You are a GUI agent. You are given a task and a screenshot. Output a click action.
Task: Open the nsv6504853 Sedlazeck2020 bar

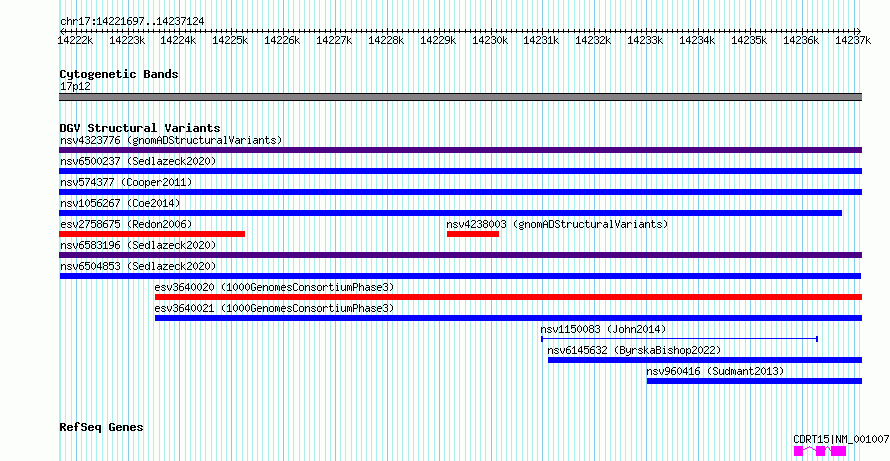click(460, 276)
